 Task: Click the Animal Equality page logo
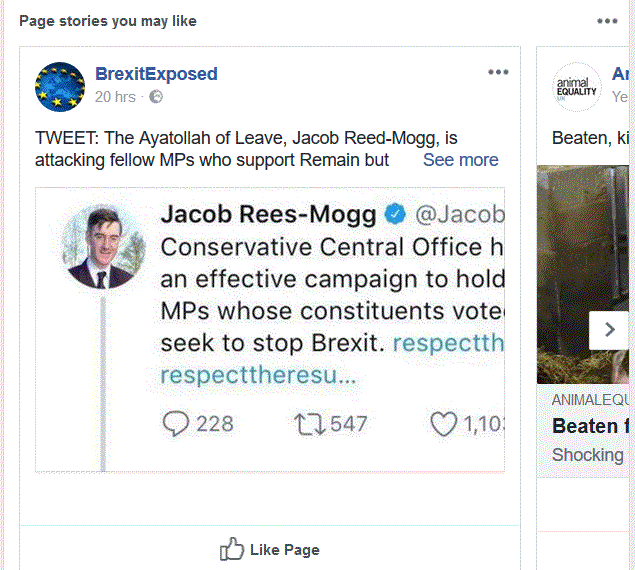(577, 87)
